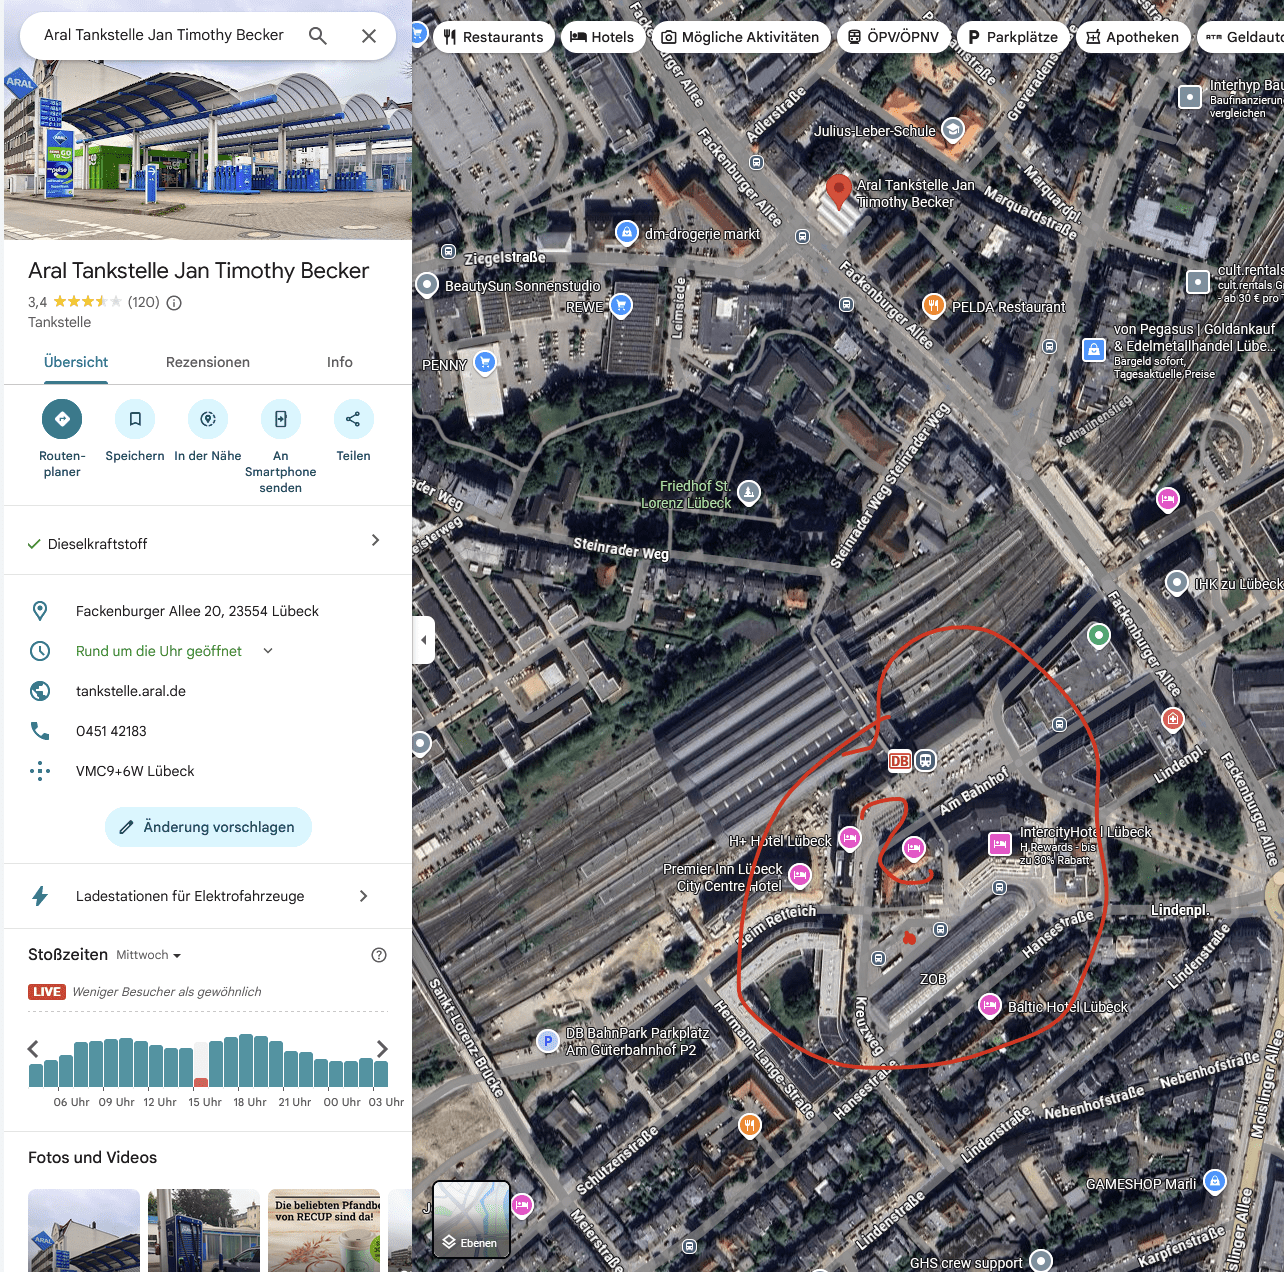Expand opening hours dropdown arrow
This screenshot has height=1272, width=1284.
pos(268,651)
